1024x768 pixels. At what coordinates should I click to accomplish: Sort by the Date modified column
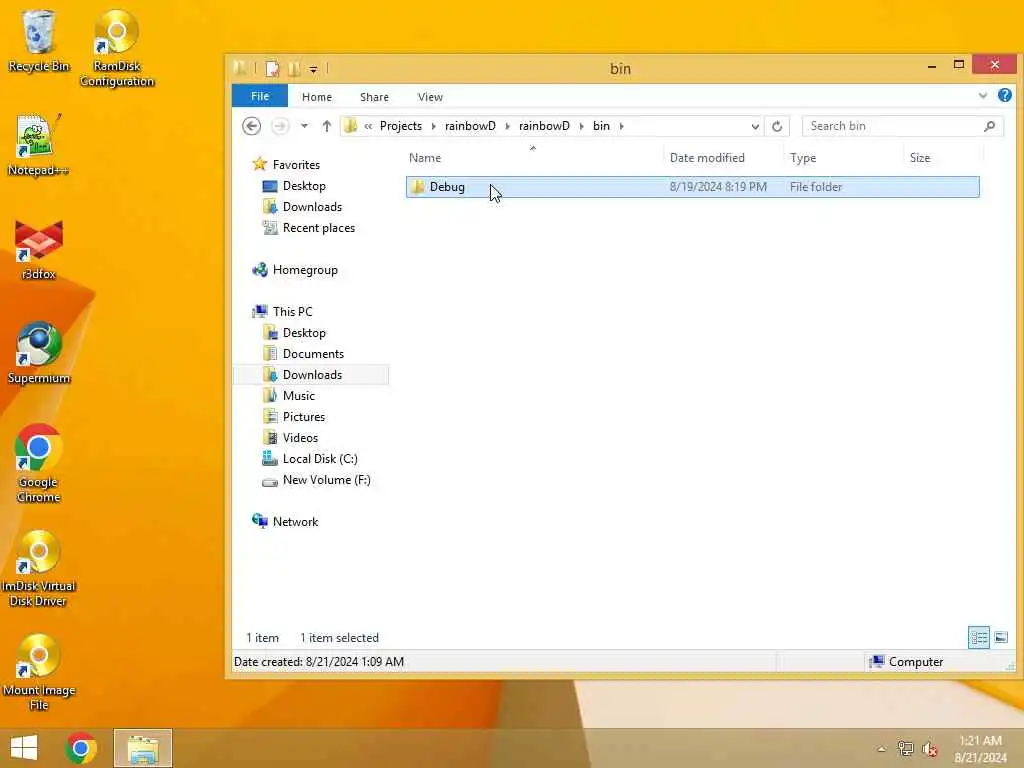[723, 157]
